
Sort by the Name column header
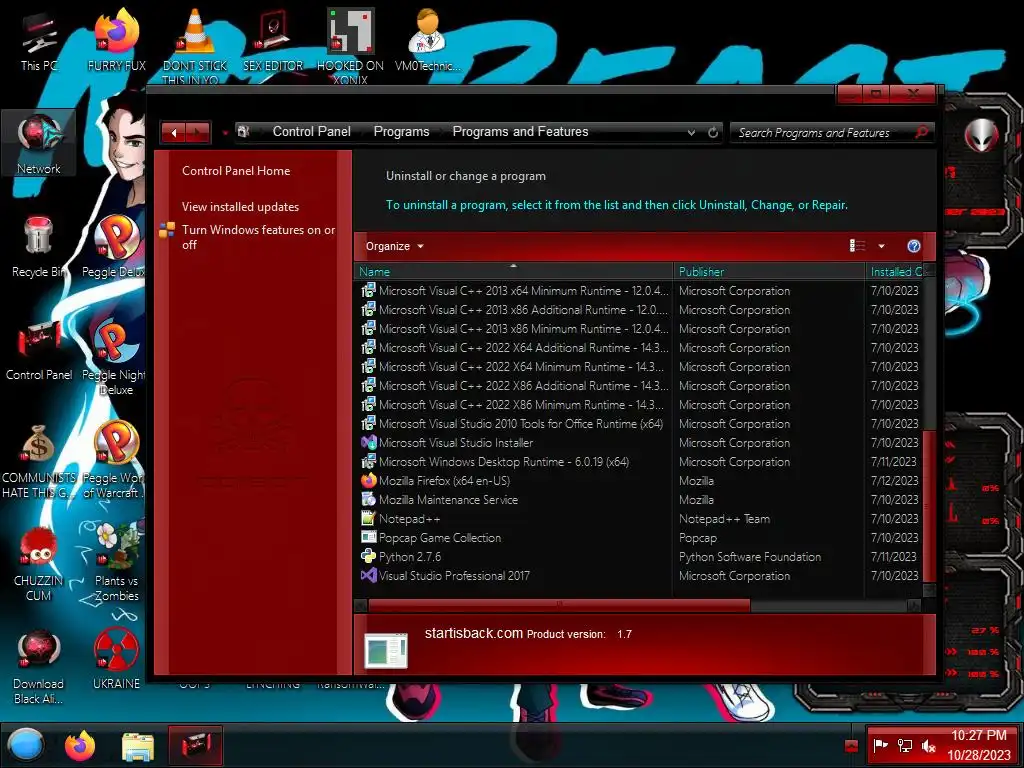pos(513,271)
